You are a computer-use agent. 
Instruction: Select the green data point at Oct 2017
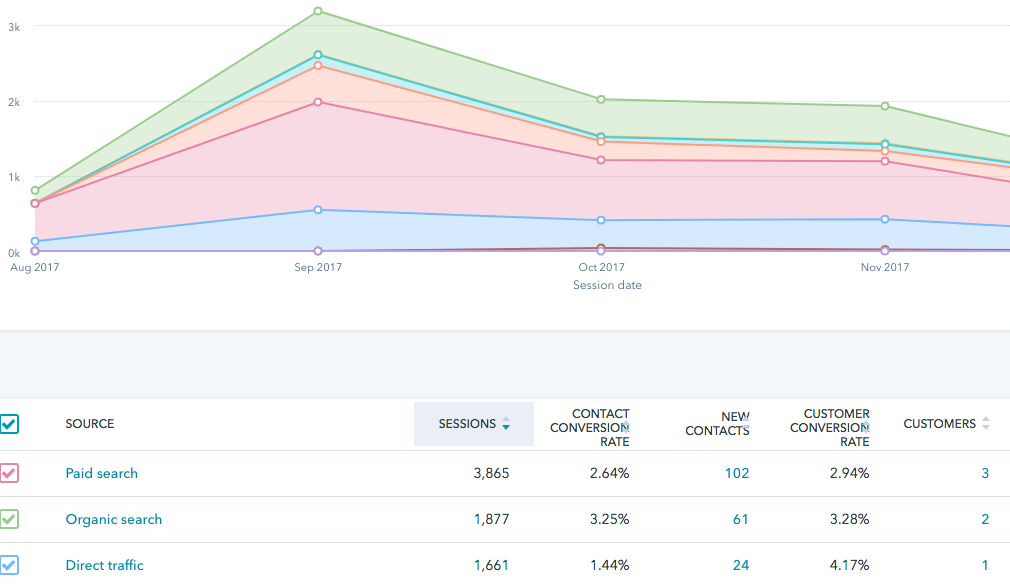click(x=601, y=99)
